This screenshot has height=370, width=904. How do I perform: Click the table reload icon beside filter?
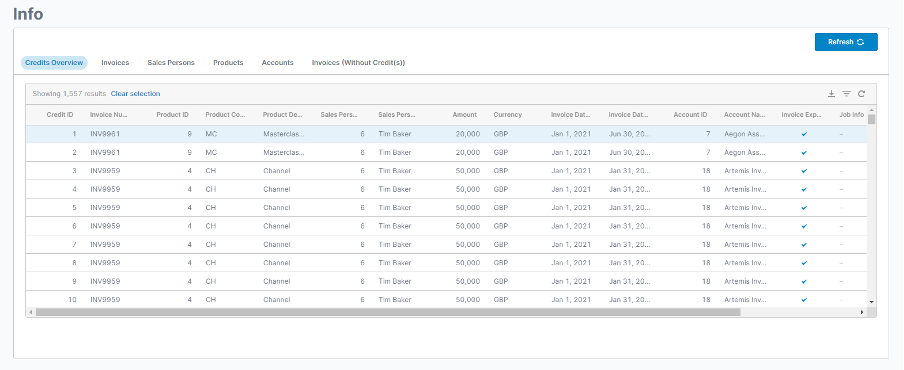(x=861, y=94)
